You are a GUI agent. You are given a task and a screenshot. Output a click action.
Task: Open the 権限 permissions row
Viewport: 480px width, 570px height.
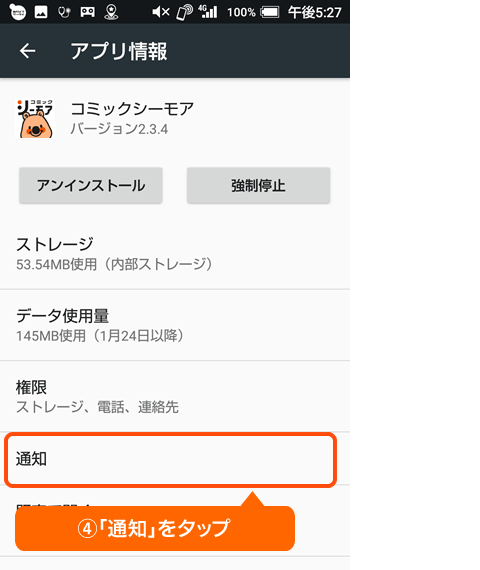click(175, 396)
